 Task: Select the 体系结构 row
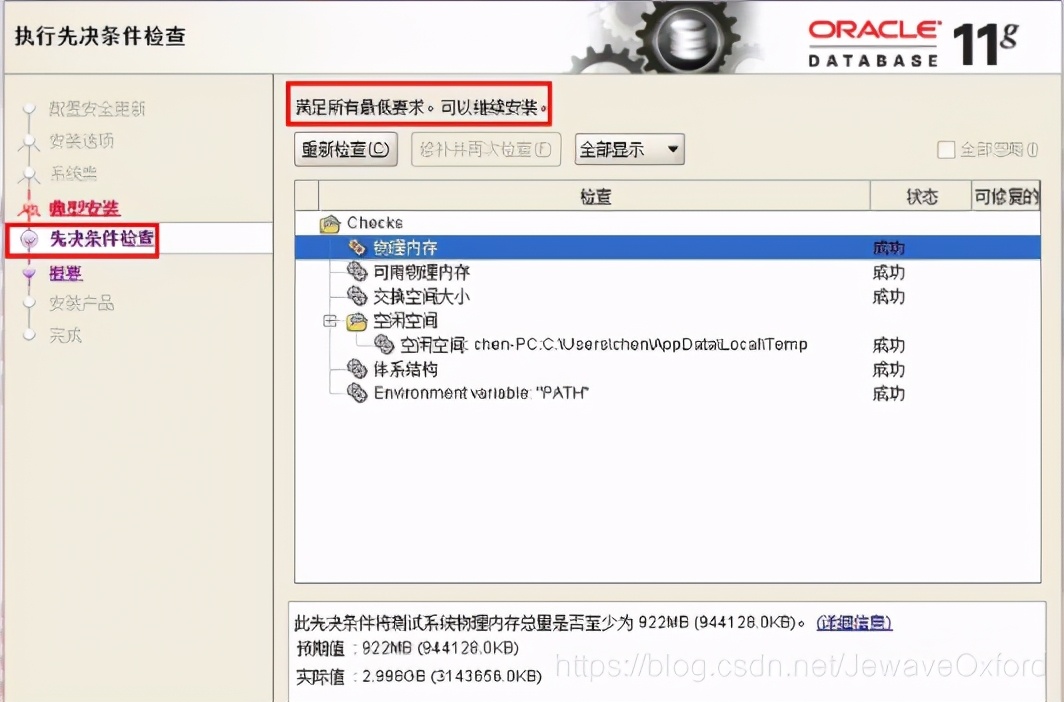click(668, 369)
